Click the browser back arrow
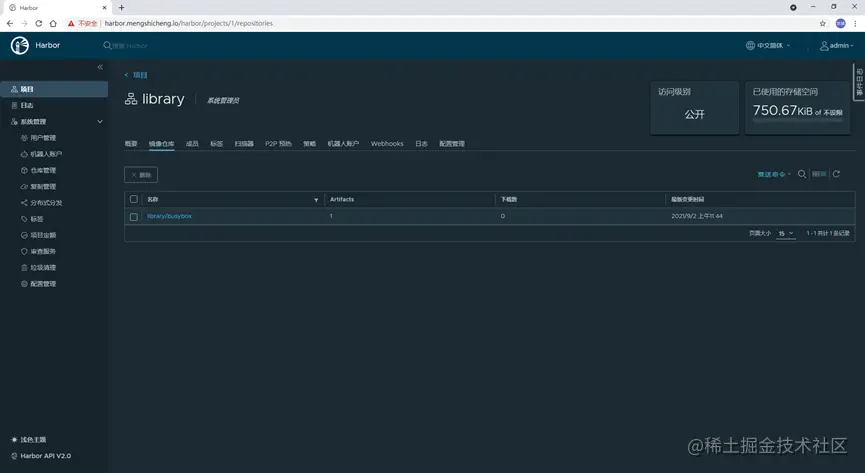Image resolution: width=865 pixels, height=473 pixels. tap(9, 23)
